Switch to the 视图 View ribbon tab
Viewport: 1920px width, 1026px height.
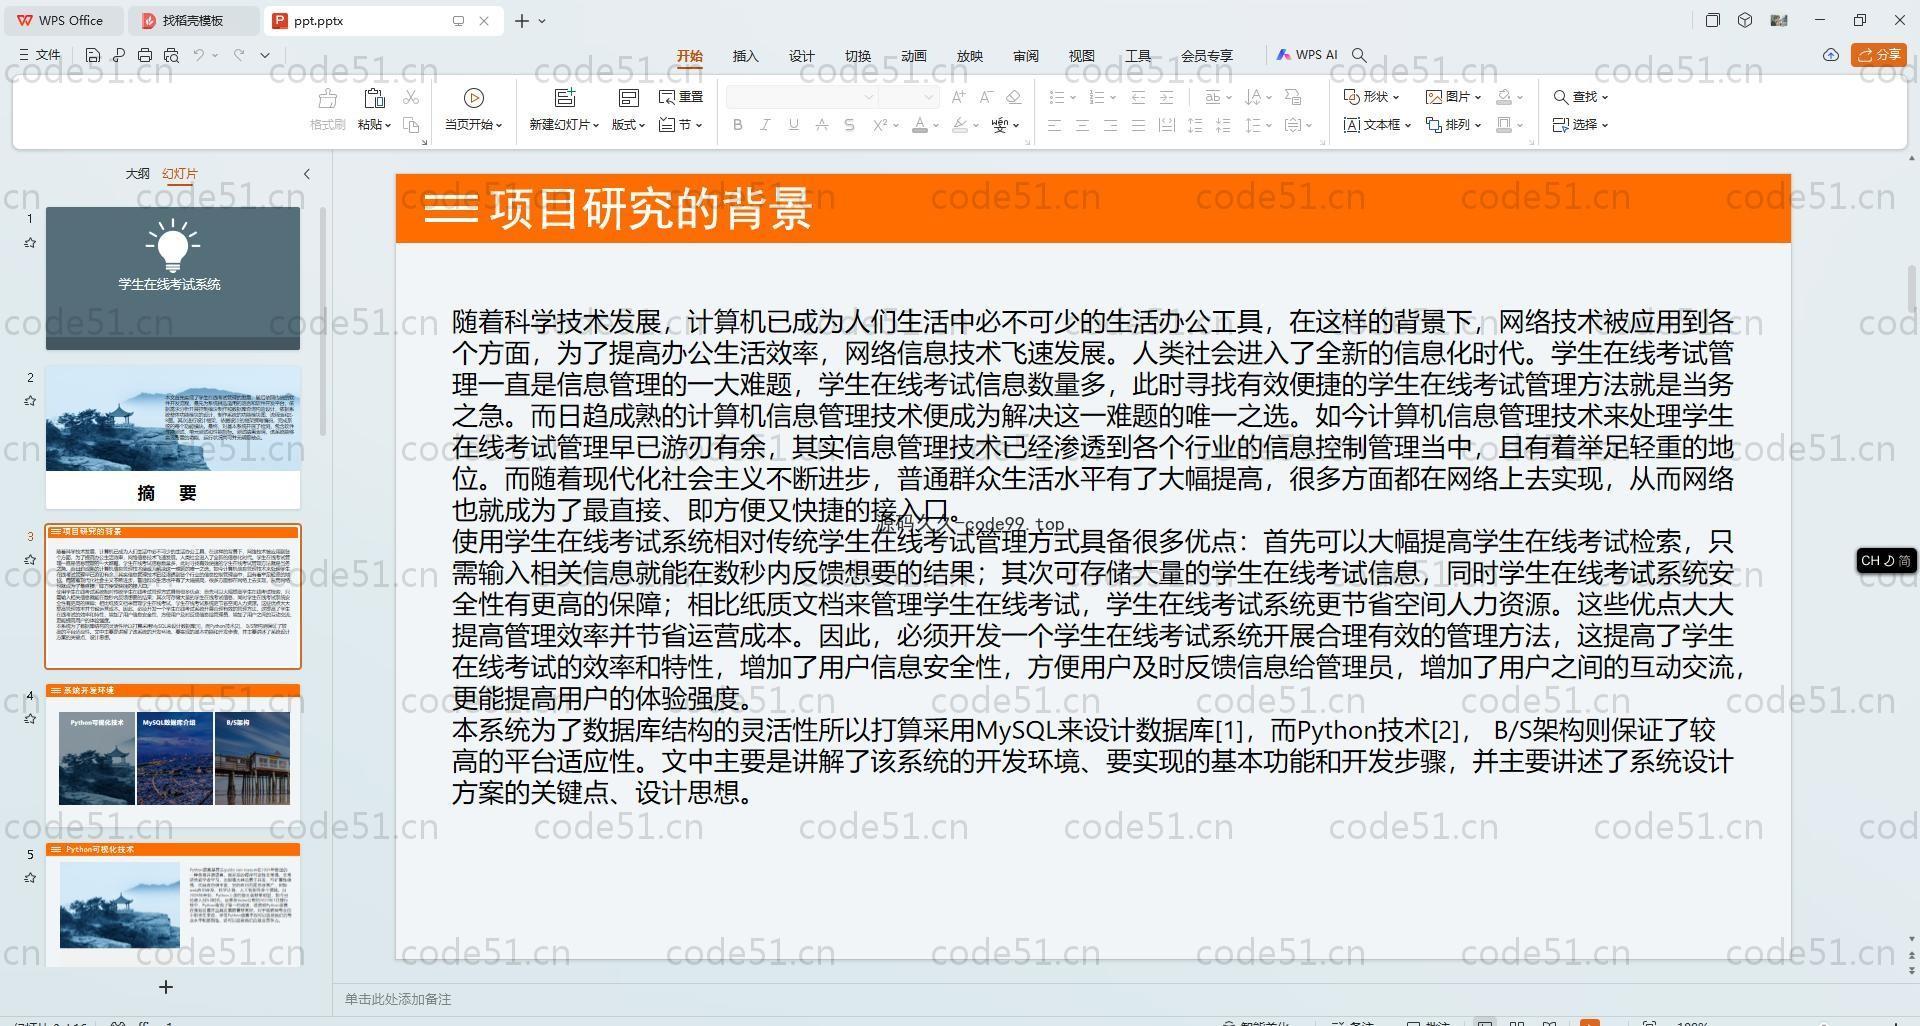click(1082, 56)
